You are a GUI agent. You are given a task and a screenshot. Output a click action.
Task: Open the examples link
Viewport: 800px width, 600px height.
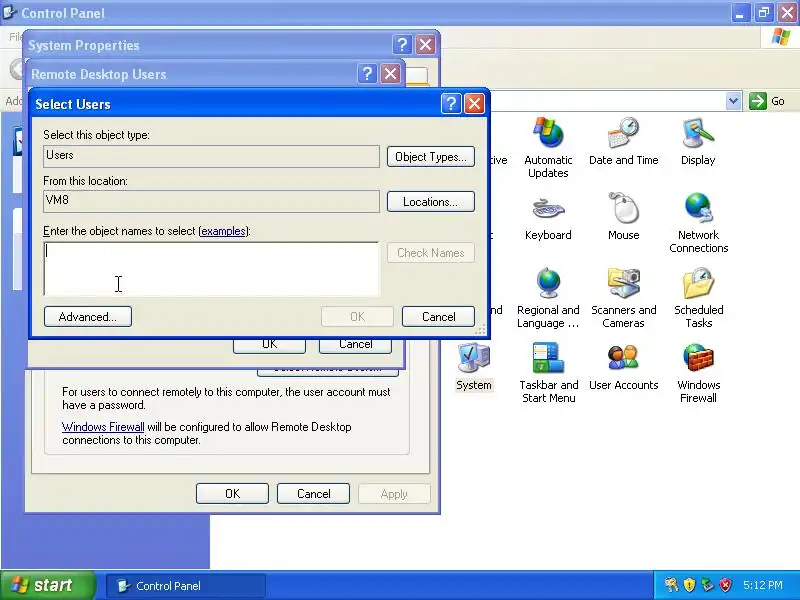point(223,231)
